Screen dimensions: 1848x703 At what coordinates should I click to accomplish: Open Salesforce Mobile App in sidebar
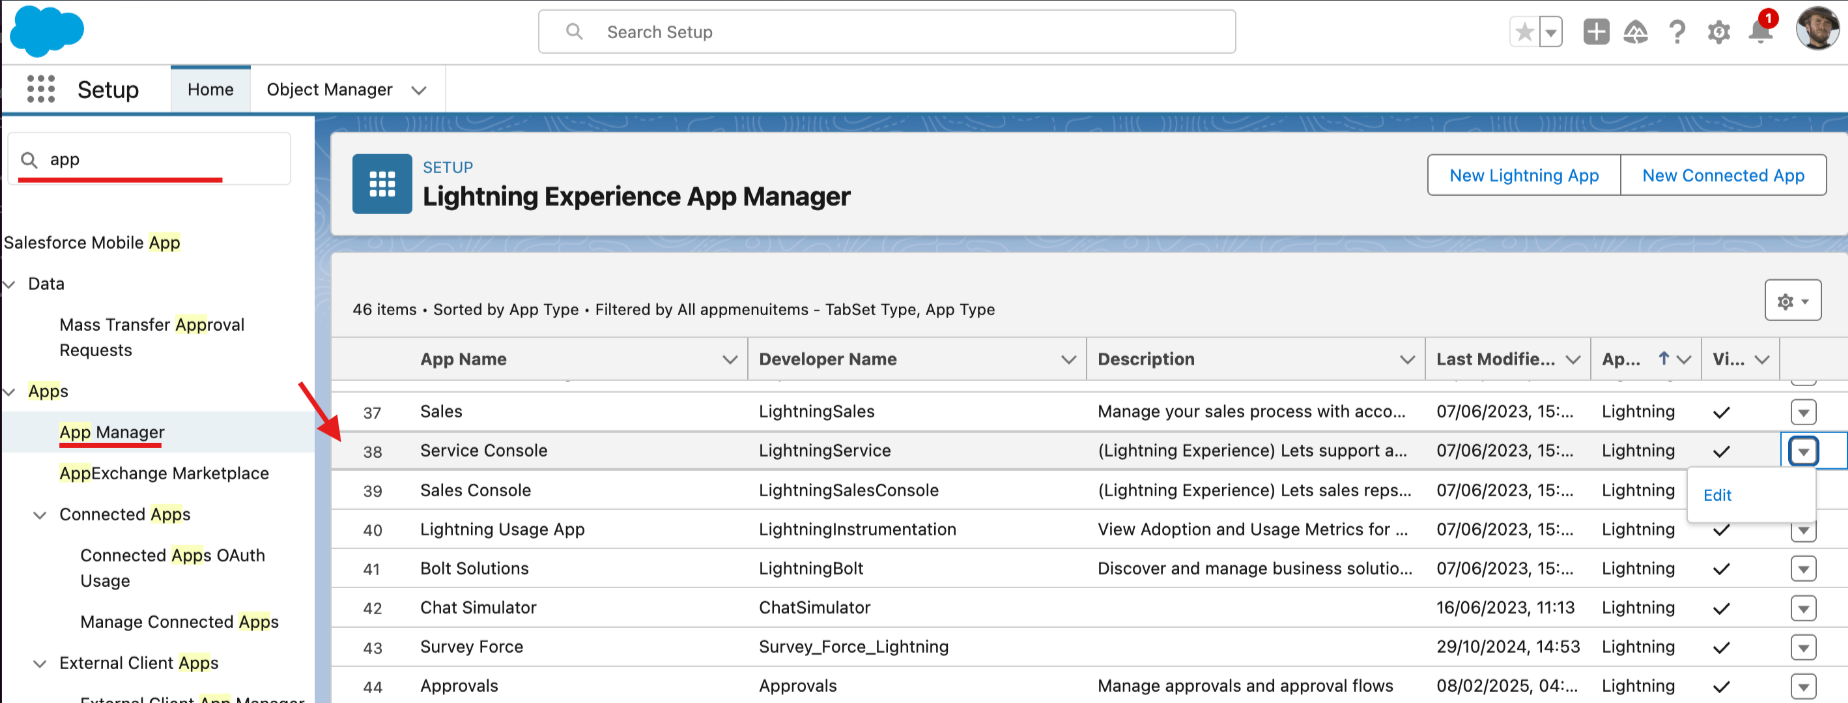[92, 242]
